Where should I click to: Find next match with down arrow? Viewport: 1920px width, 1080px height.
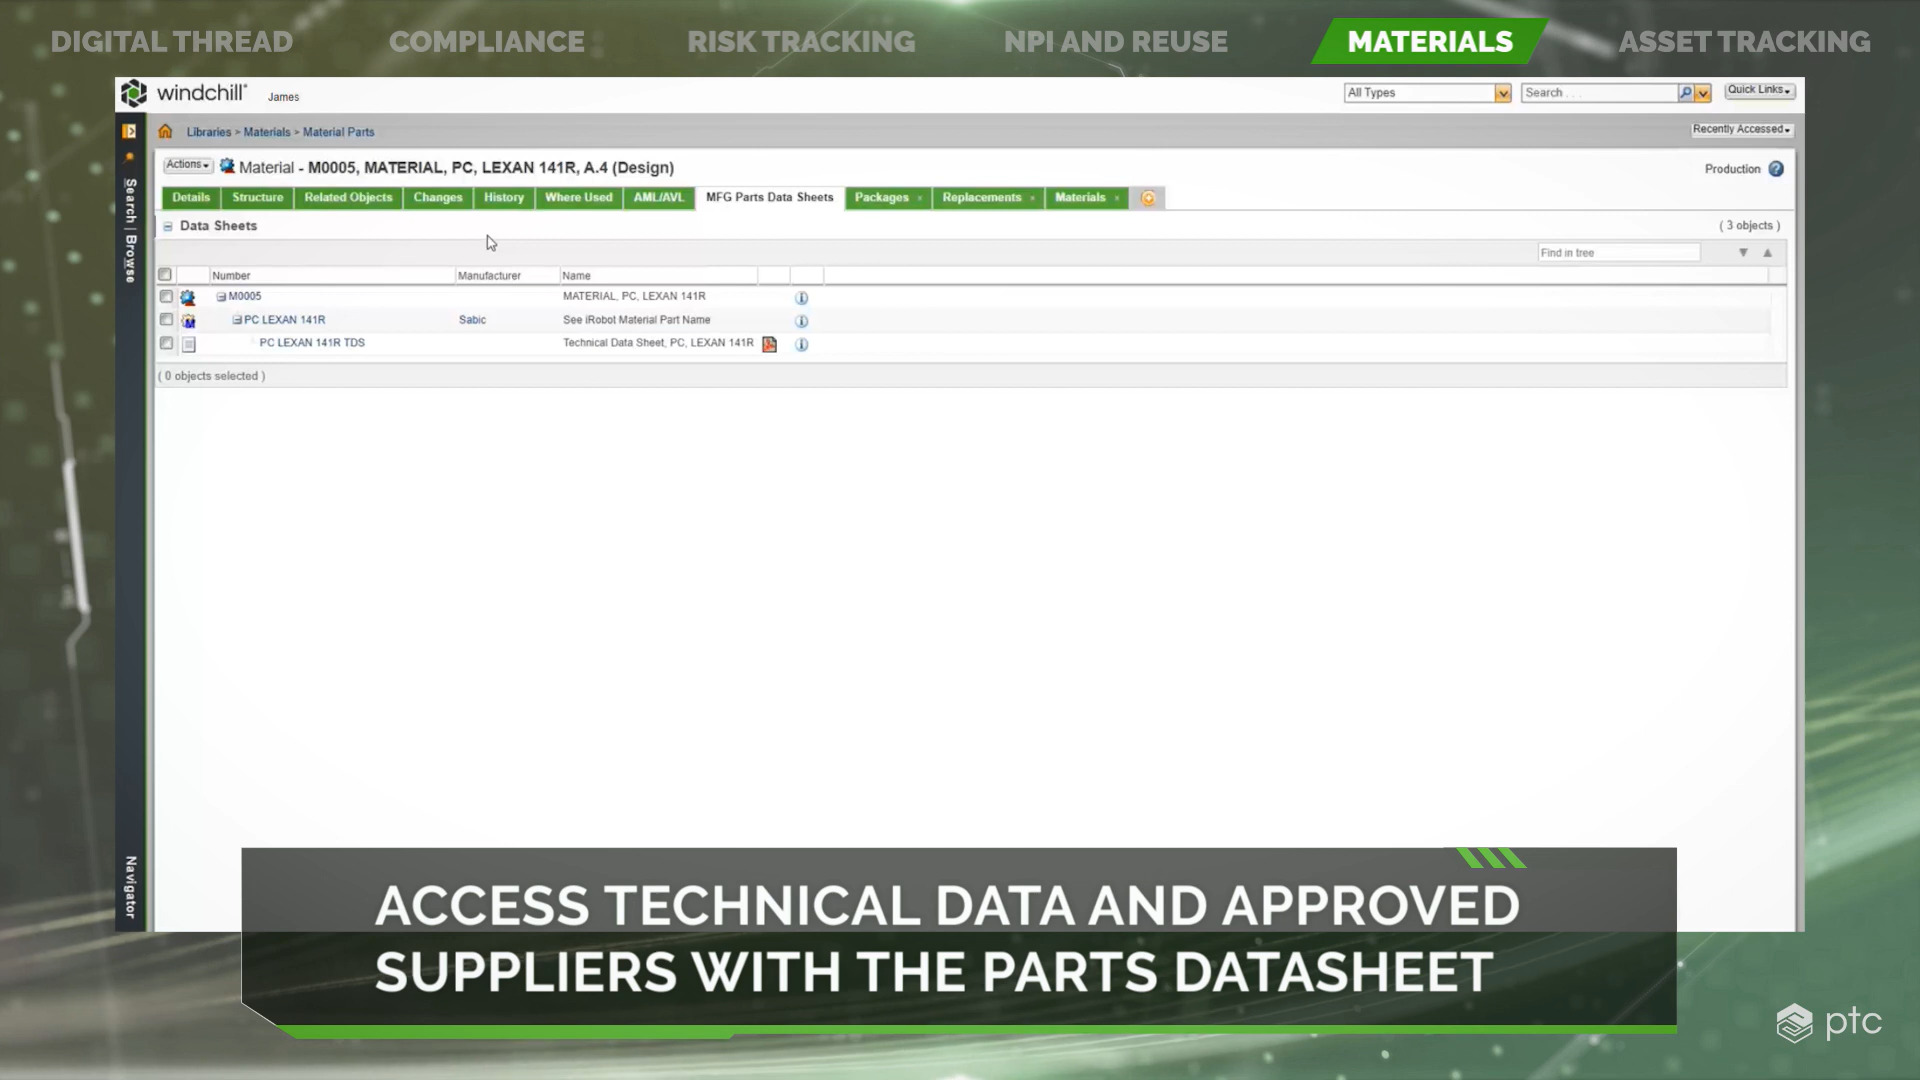[x=1743, y=253]
